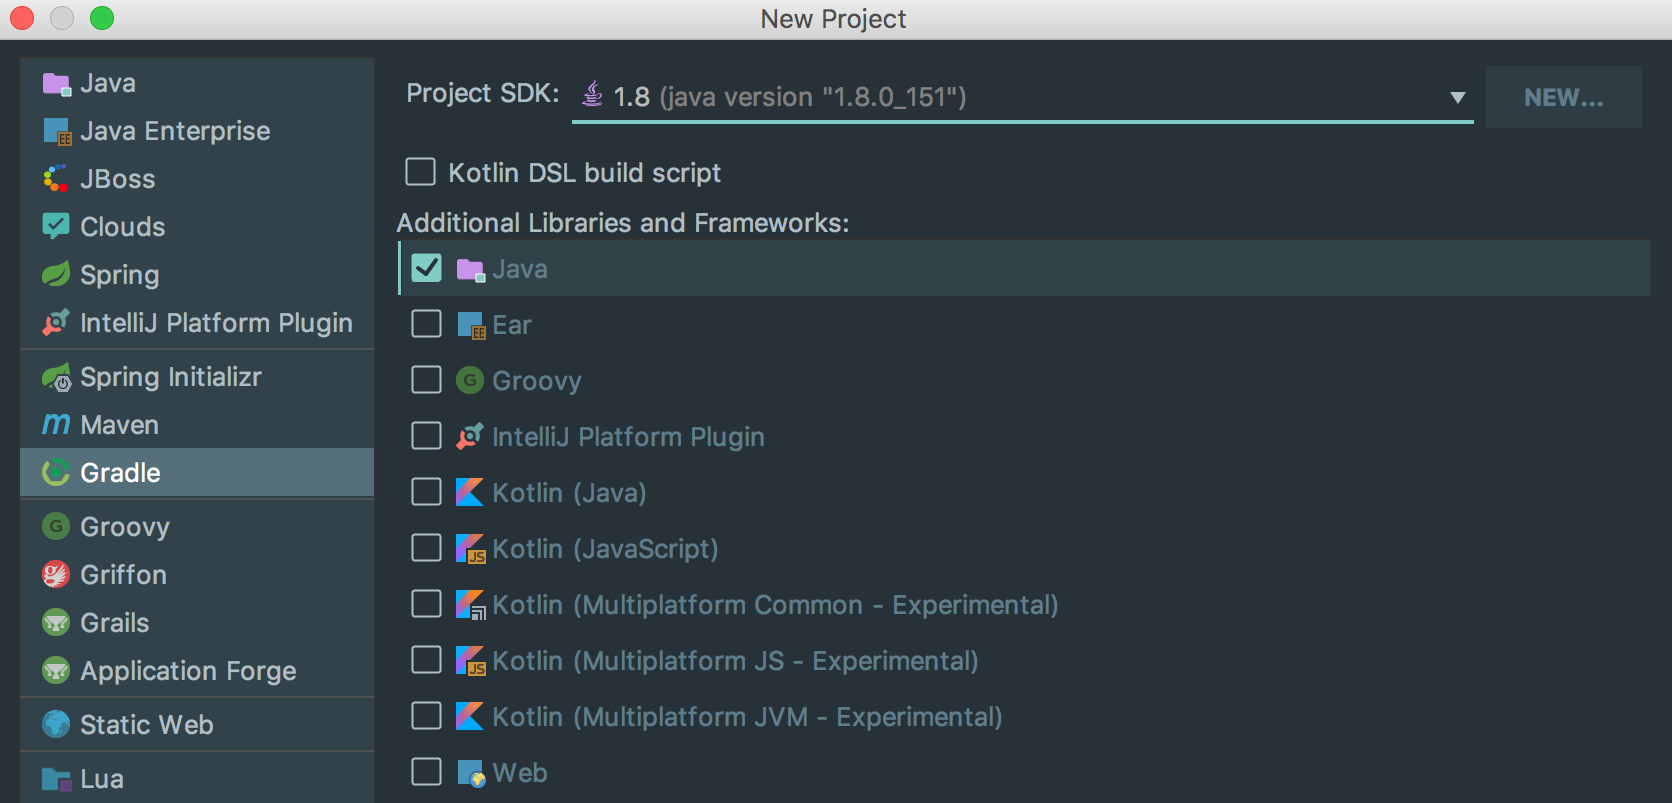The image size is (1672, 803).
Task: Choose Static Web project type
Action: 197,725
